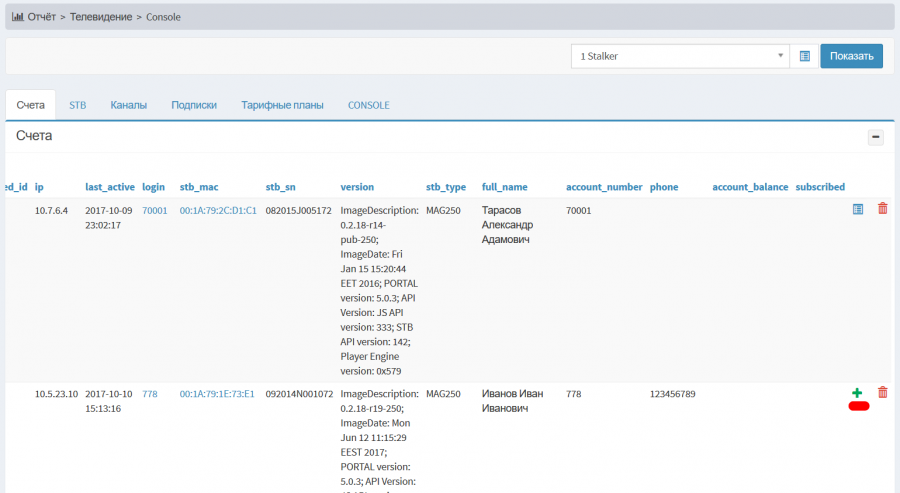Image resolution: width=900 pixels, height=493 pixels.
Task: Collapse the Счета panel with minus button
Action: pyautogui.click(x=875, y=137)
